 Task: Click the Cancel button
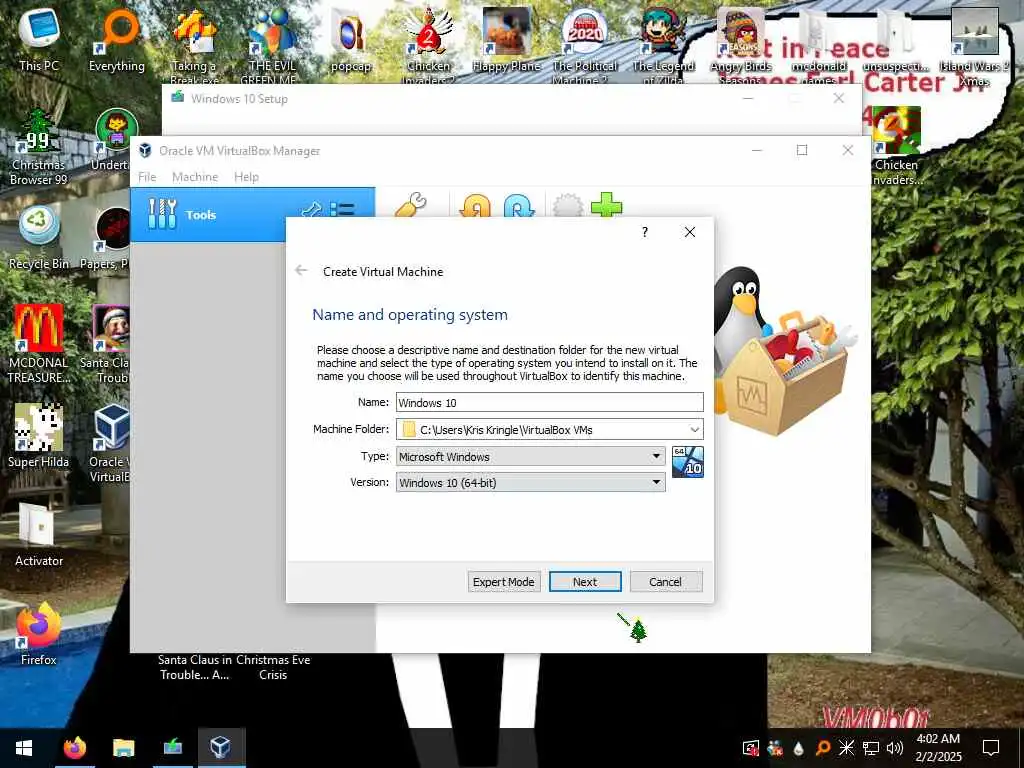tap(665, 581)
